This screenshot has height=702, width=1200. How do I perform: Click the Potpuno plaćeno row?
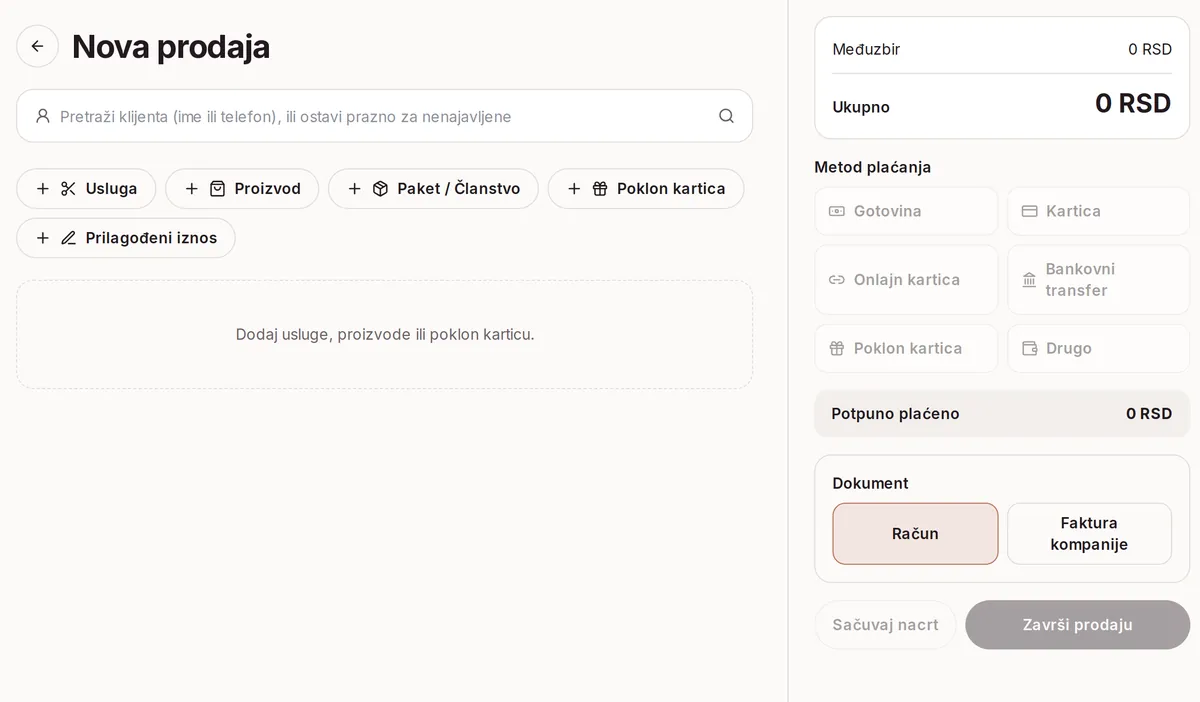1002,414
